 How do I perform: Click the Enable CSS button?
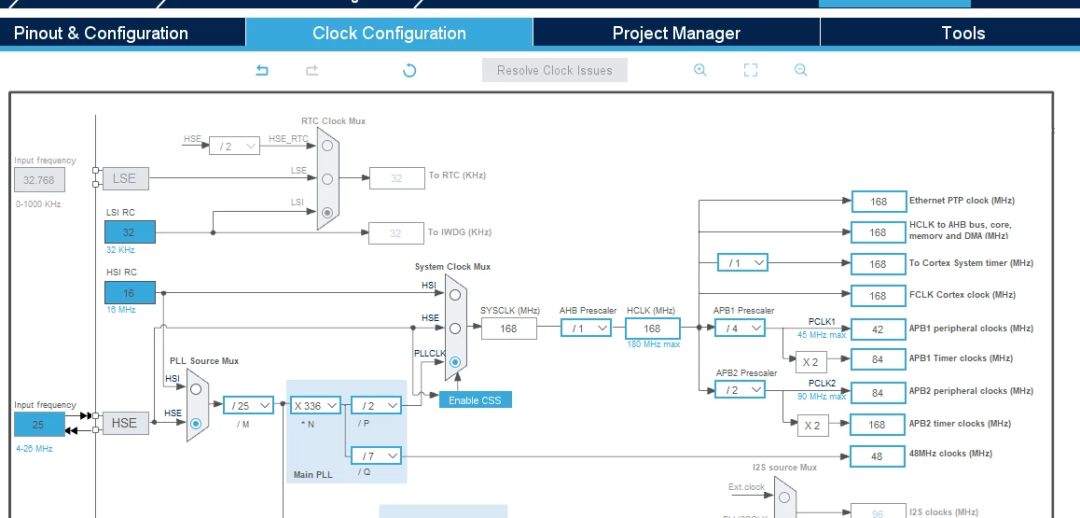(476, 400)
